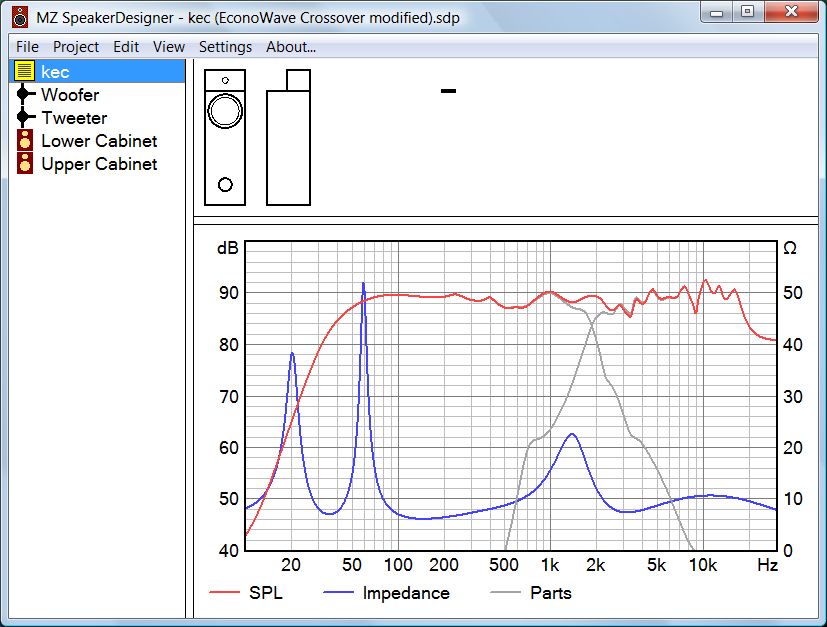Click the Impedance legend entry

[387, 593]
